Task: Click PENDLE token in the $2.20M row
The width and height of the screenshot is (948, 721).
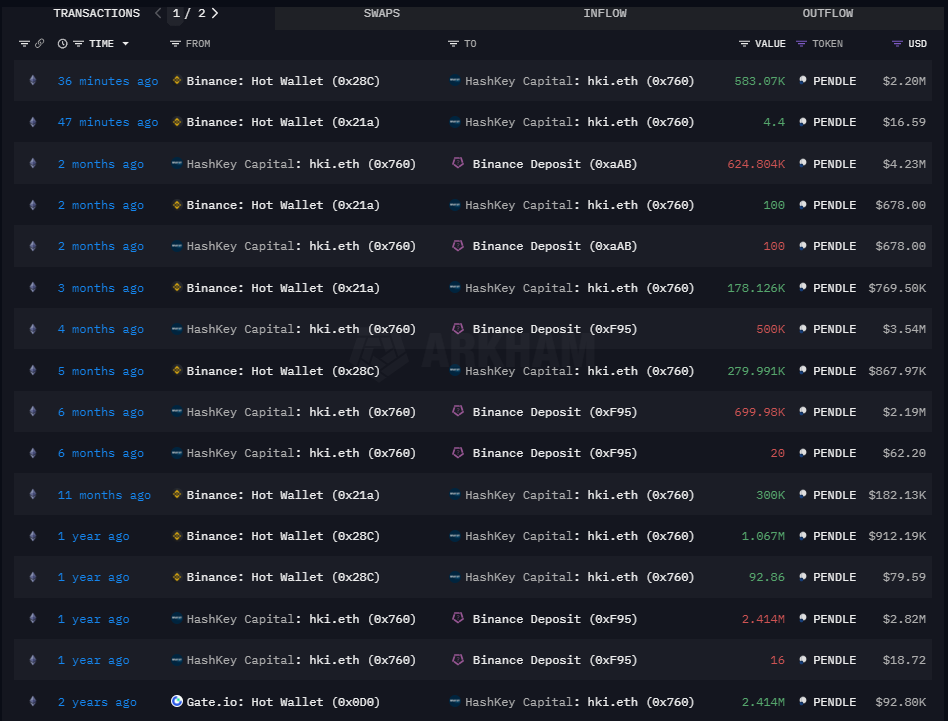Action: [x=834, y=81]
